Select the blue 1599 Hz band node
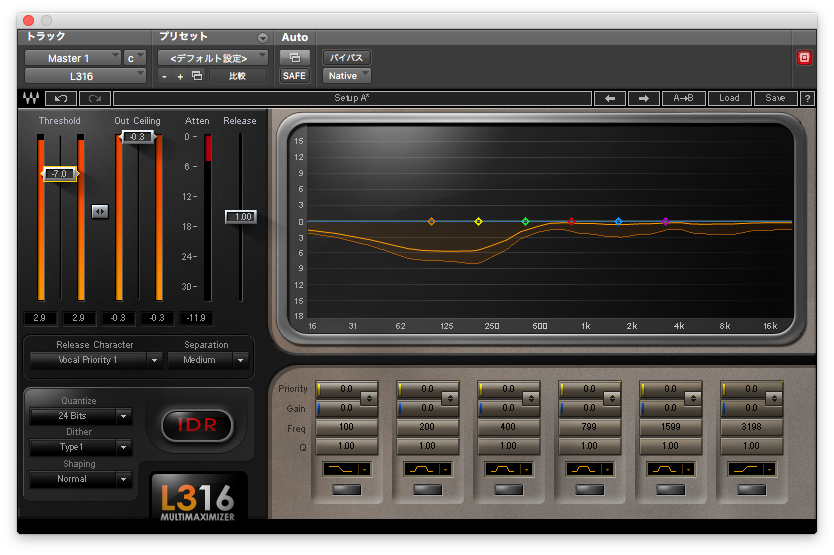This screenshot has width=834, height=555. coord(618,221)
